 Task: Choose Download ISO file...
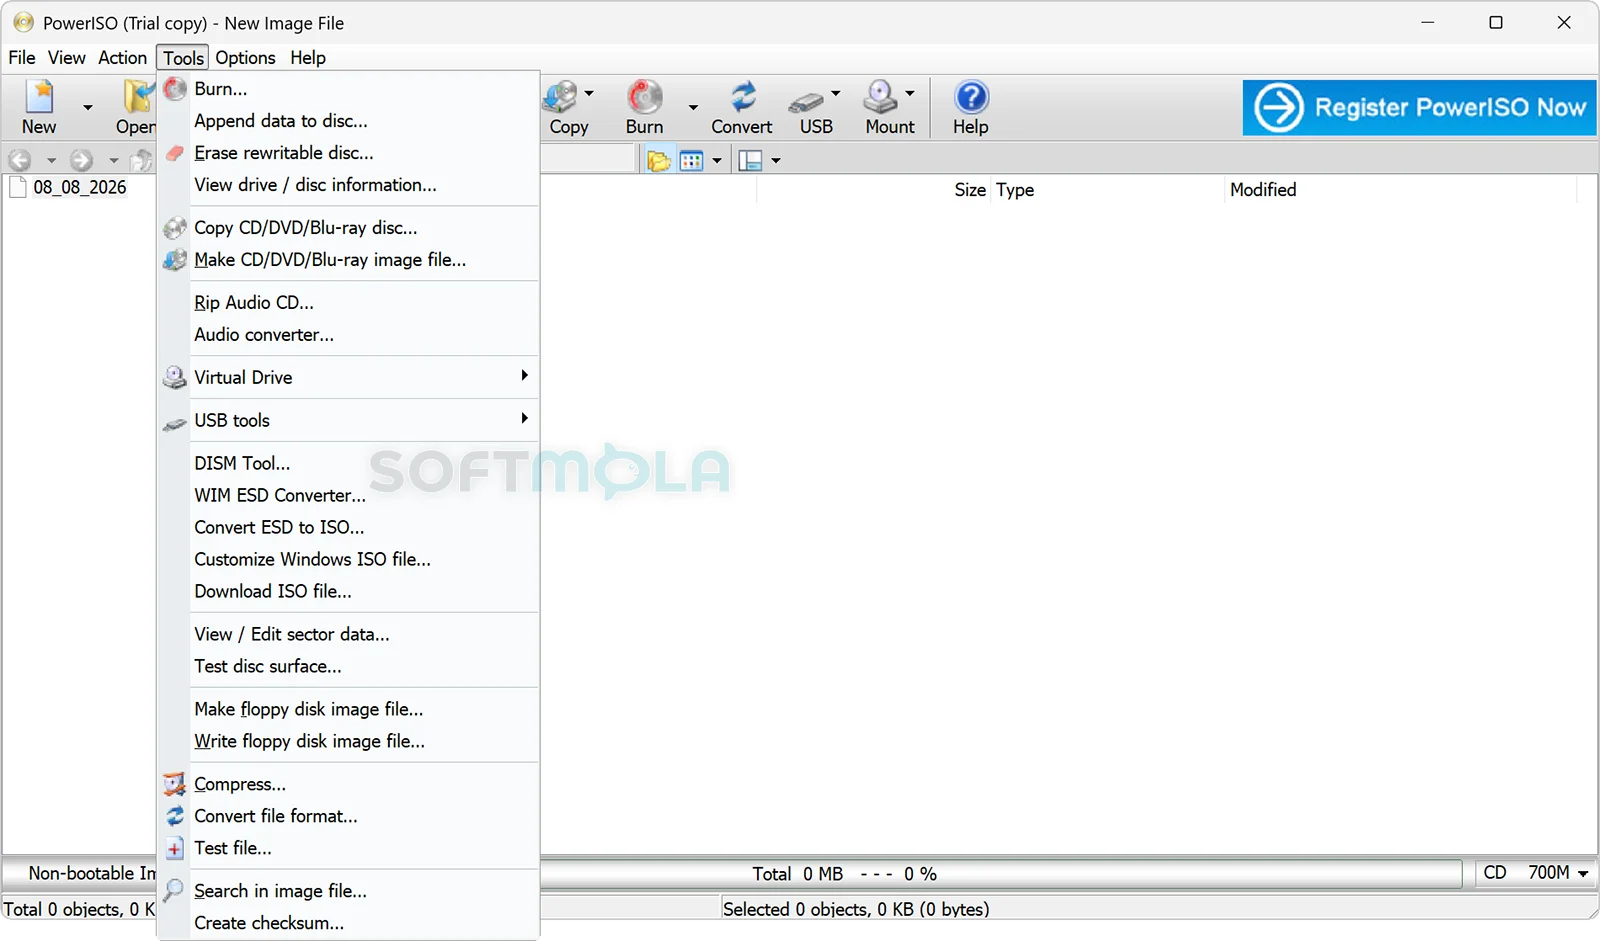(348, 591)
